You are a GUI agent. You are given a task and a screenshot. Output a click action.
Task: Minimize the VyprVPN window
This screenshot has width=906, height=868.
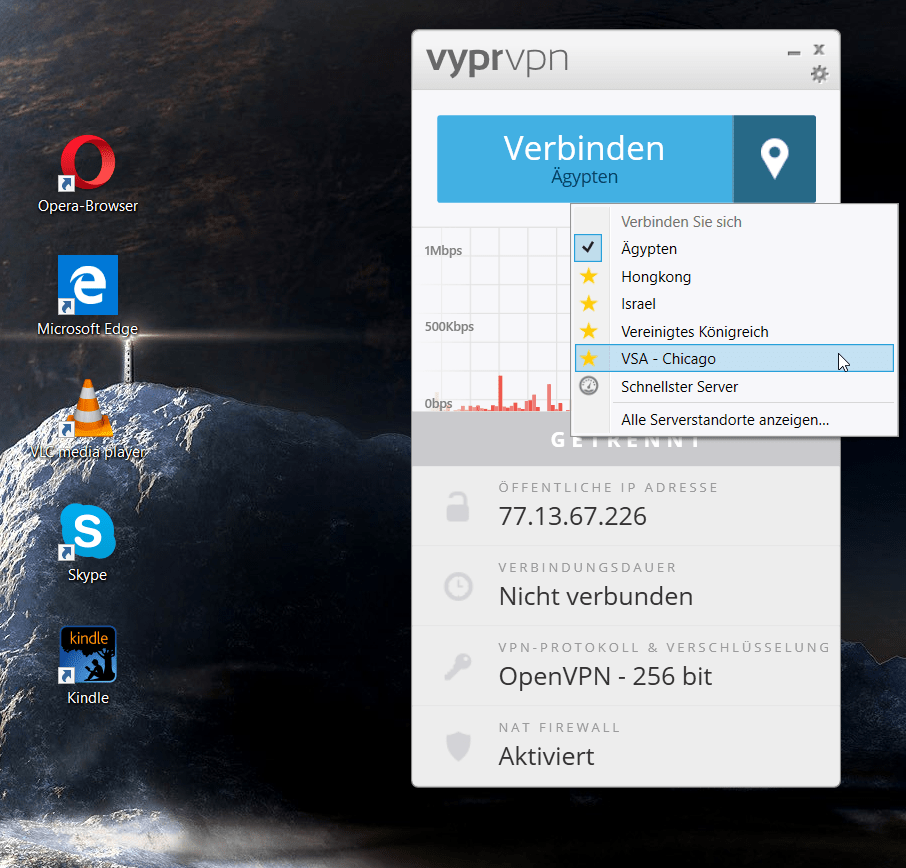click(794, 53)
